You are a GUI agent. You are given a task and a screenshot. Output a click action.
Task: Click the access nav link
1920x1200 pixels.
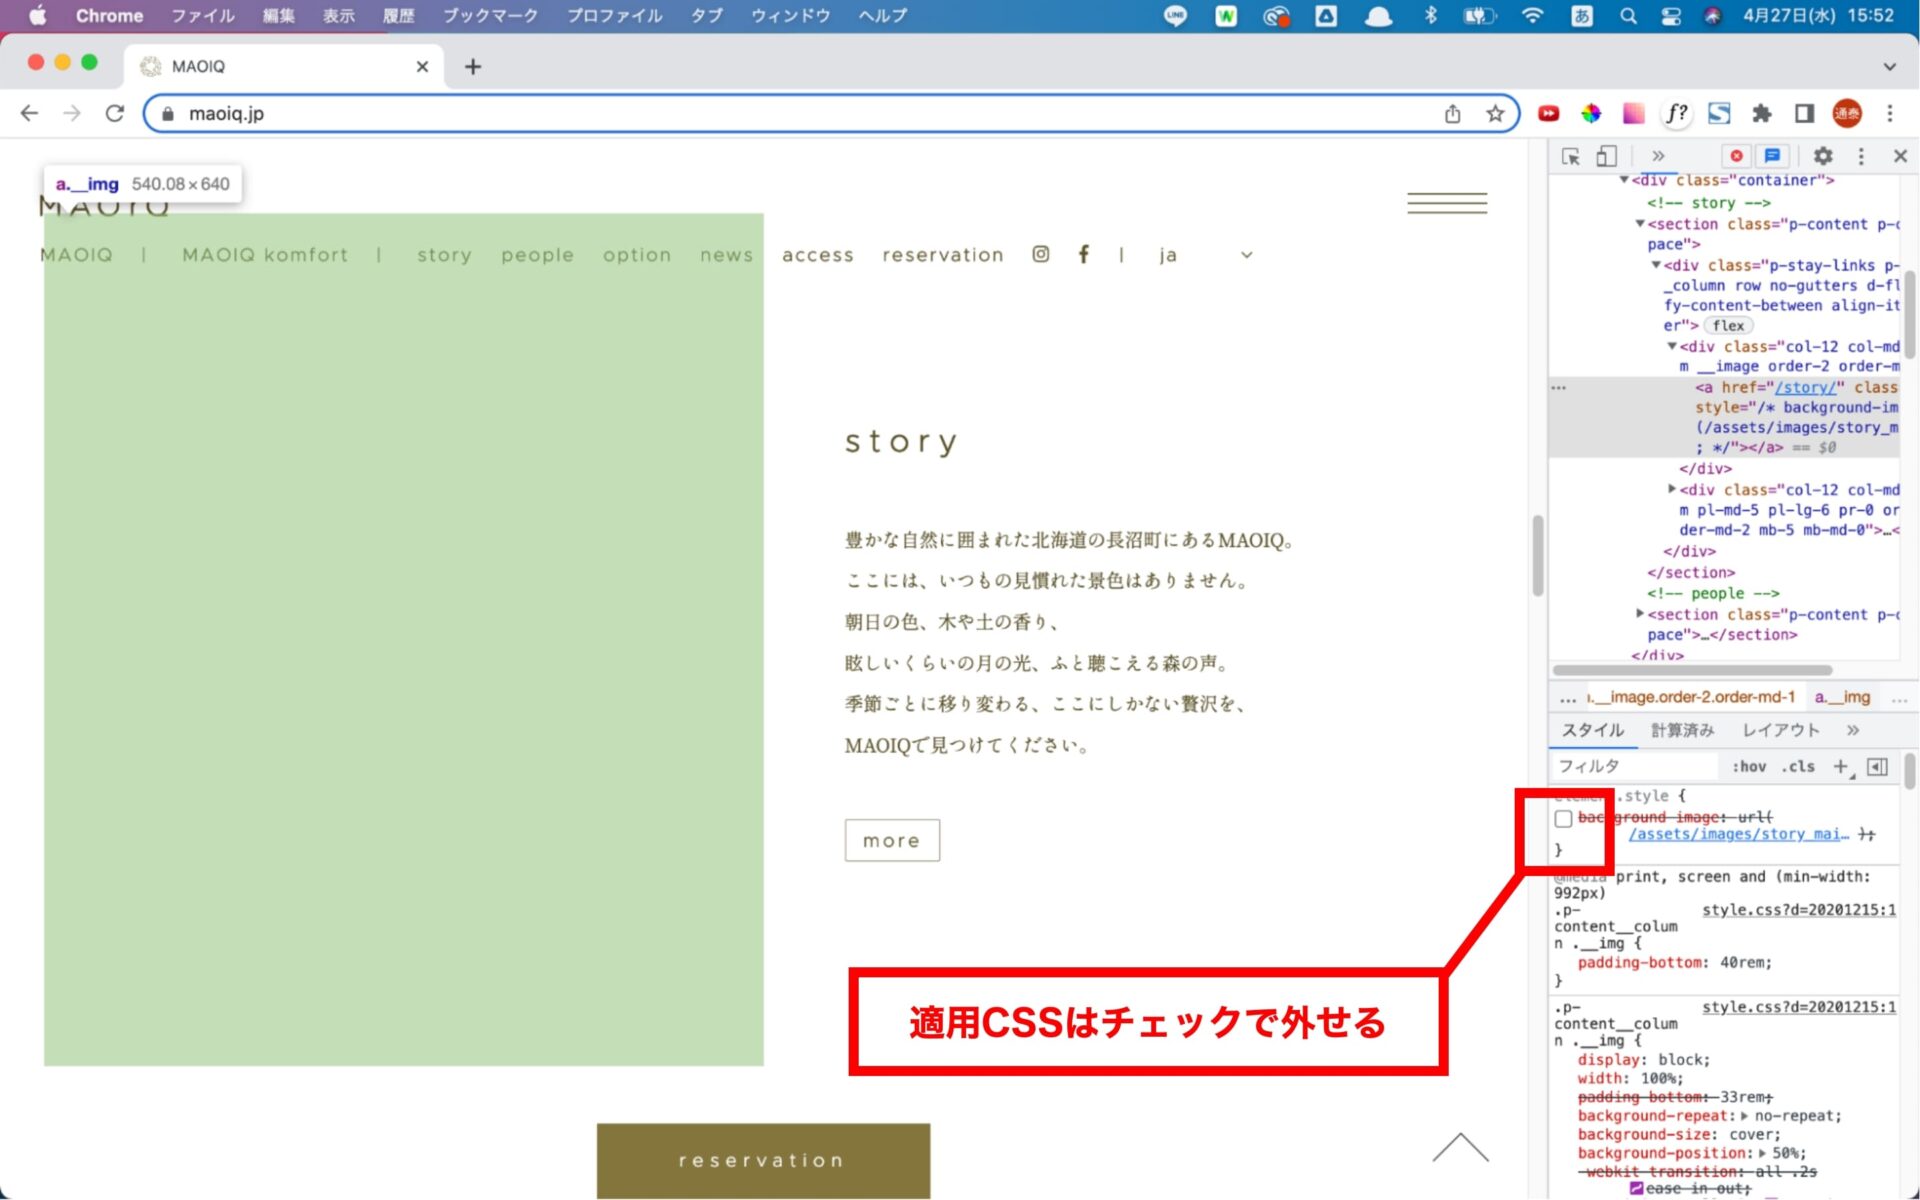[x=817, y=255]
